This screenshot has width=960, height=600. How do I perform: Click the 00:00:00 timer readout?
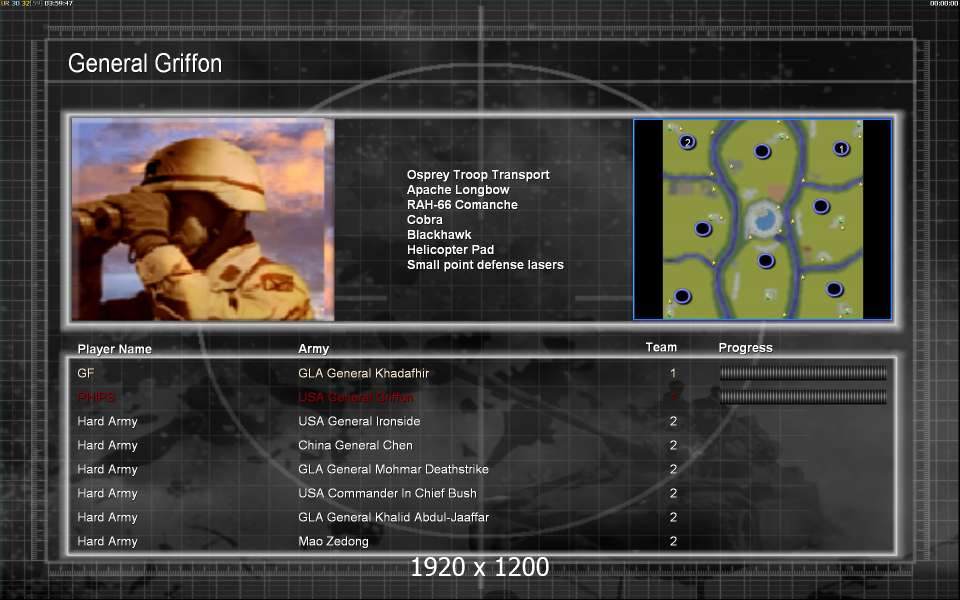[x=943, y=4]
